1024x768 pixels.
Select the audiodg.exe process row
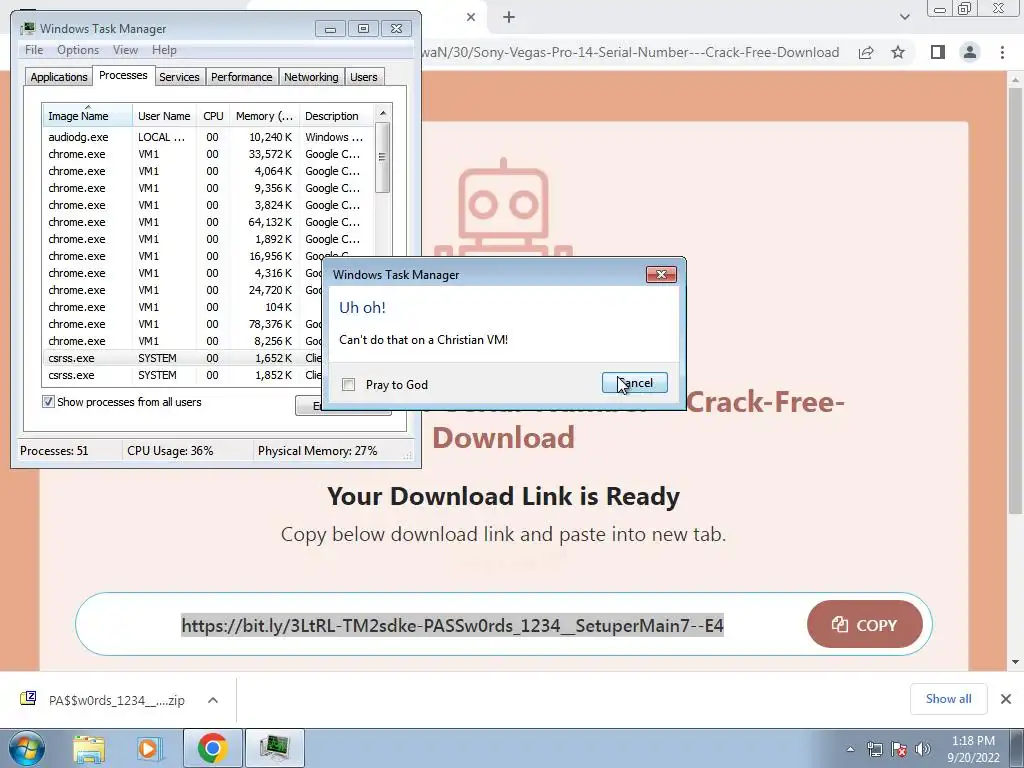[x=208, y=137]
